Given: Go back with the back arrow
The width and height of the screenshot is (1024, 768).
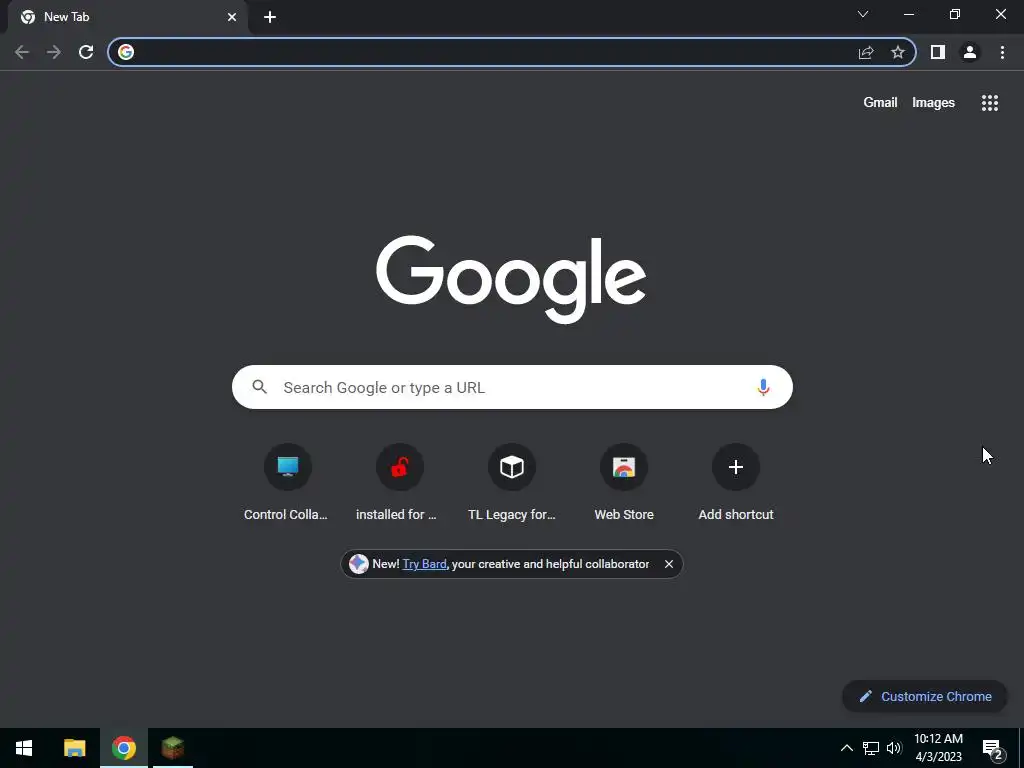Looking at the screenshot, I should pos(22,52).
